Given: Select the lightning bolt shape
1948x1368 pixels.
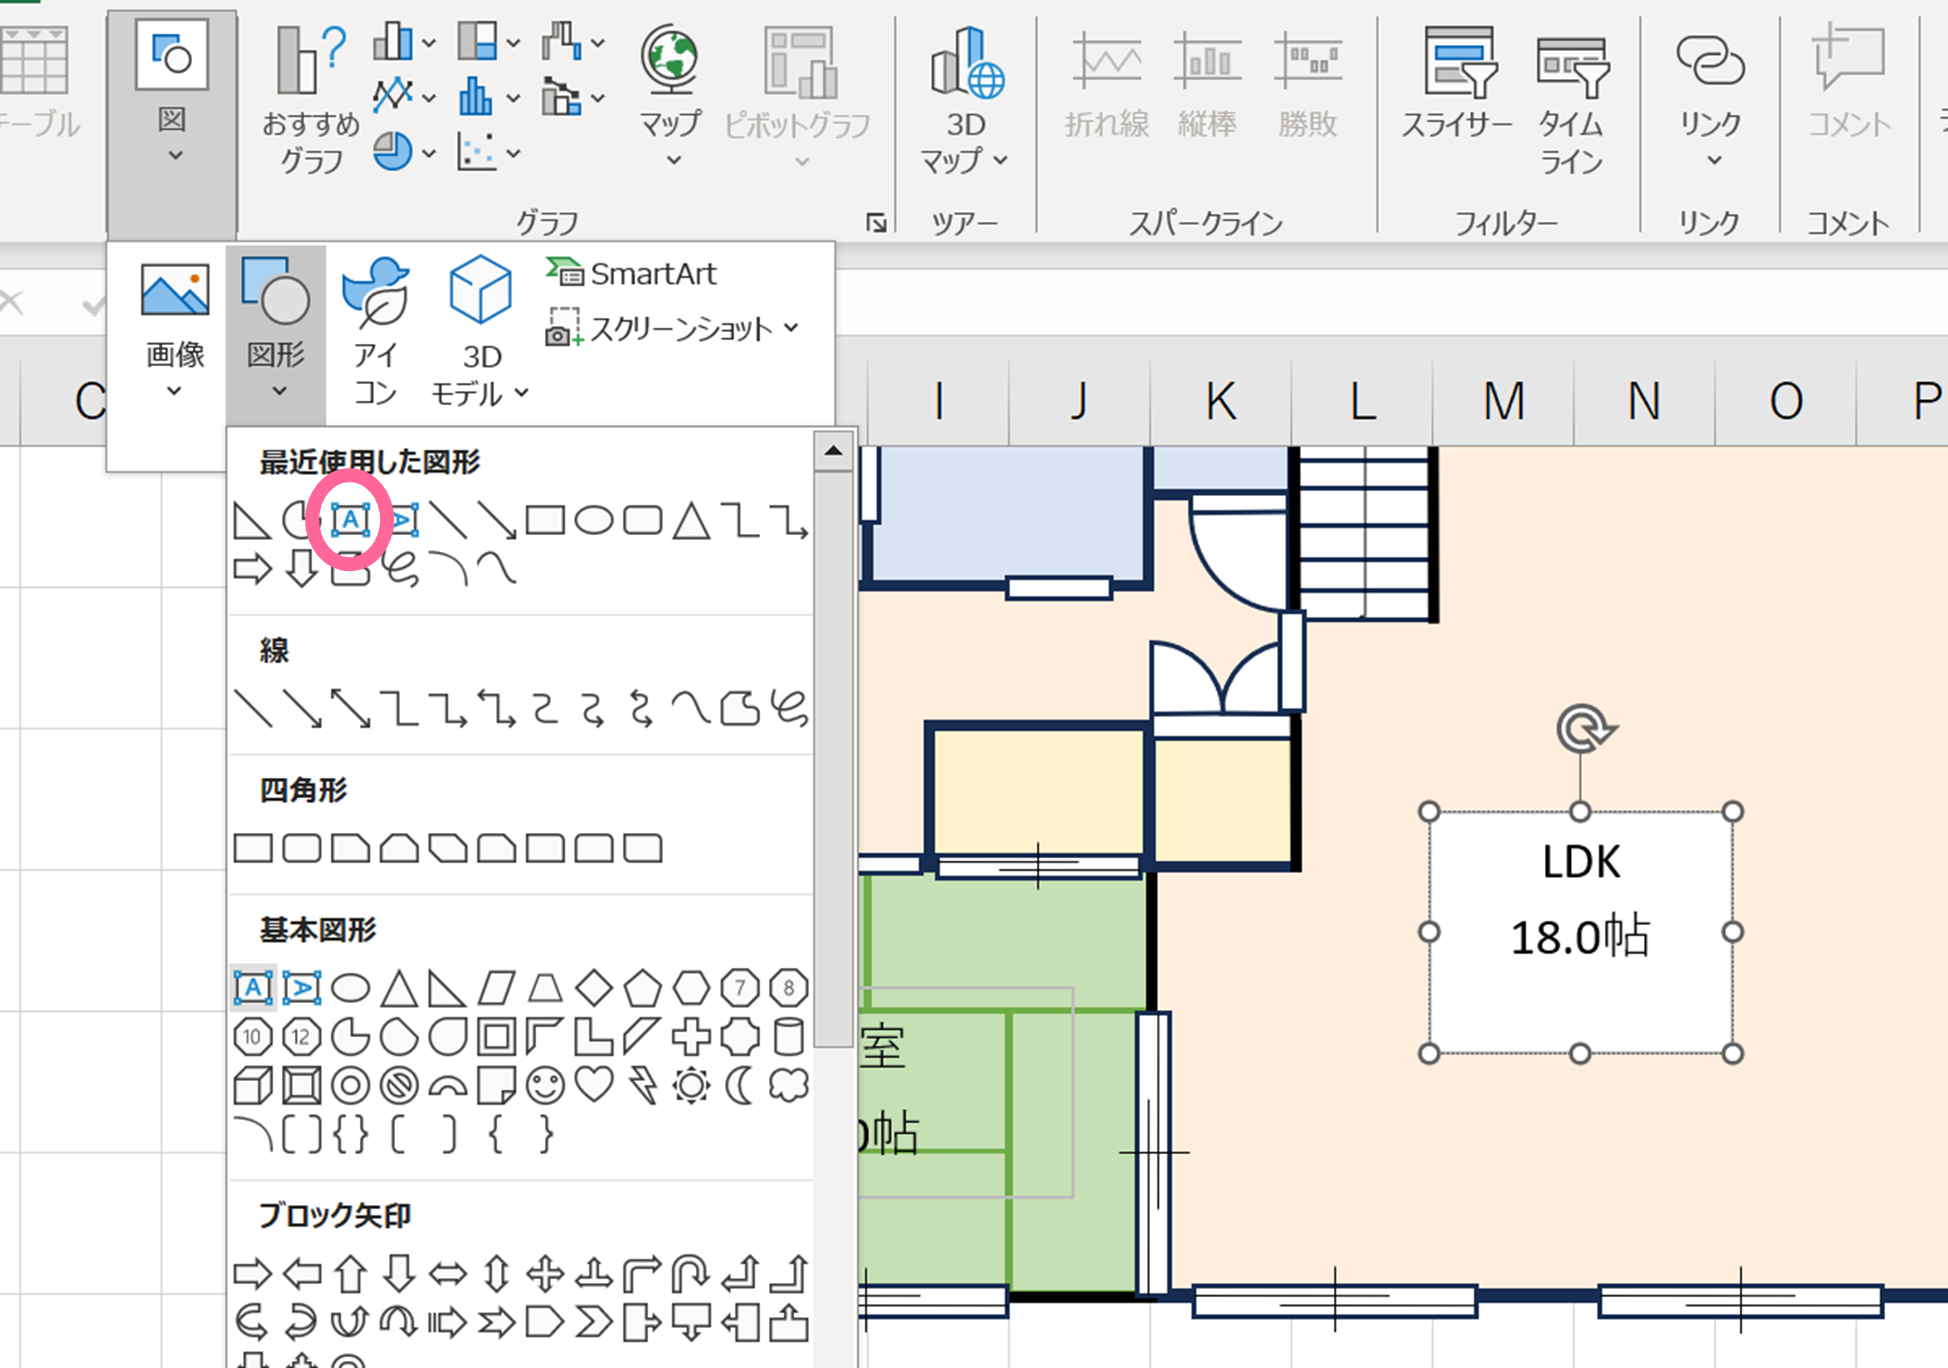Looking at the screenshot, I should coord(643,1086).
